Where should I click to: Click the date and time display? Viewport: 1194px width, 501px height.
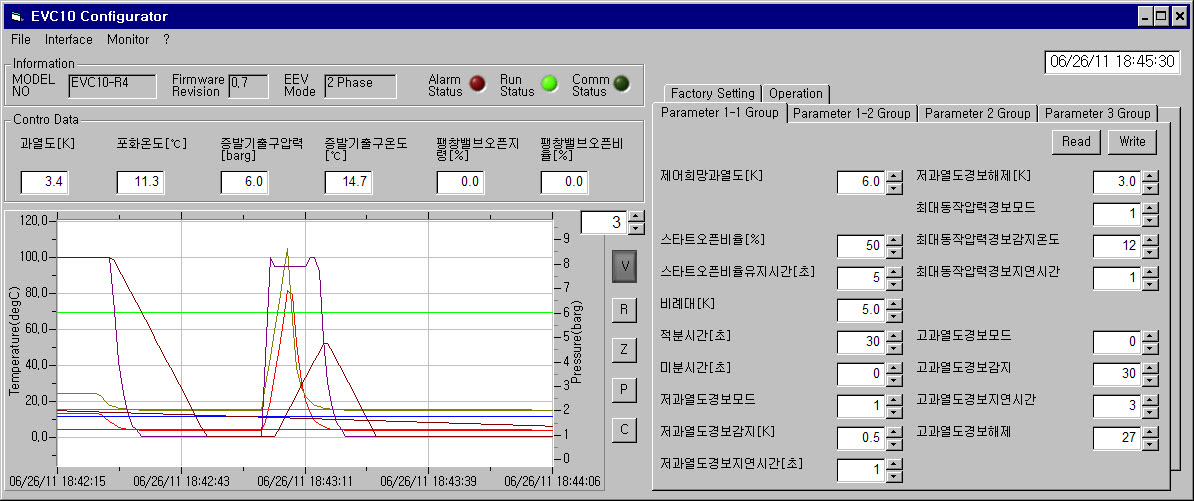point(1112,62)
